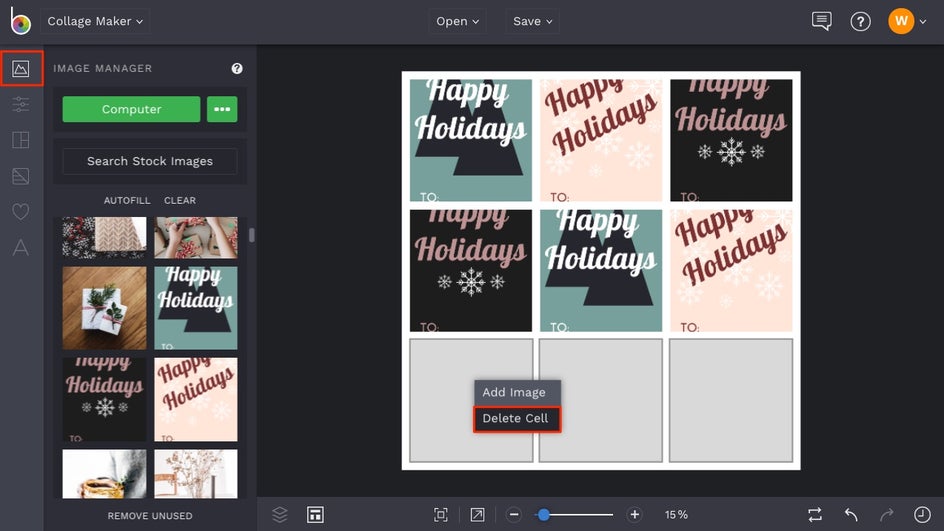The height and width of the screenshot is (531, 944).
Task: Select the teal Happy Holidays thumbnail
Action: pos(196,308)
